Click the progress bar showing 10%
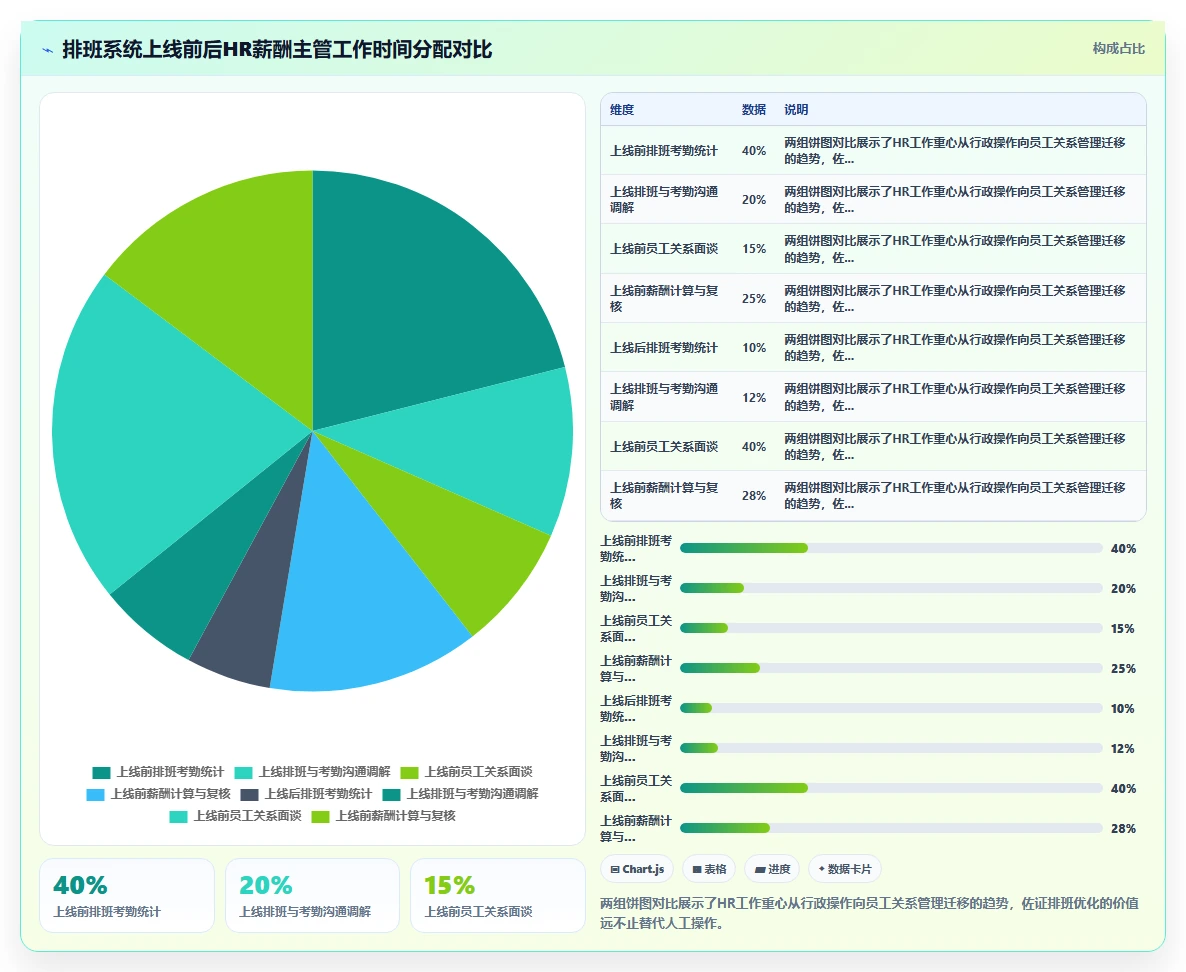Screen dimensions: 1186x972 tap(891, 709)
